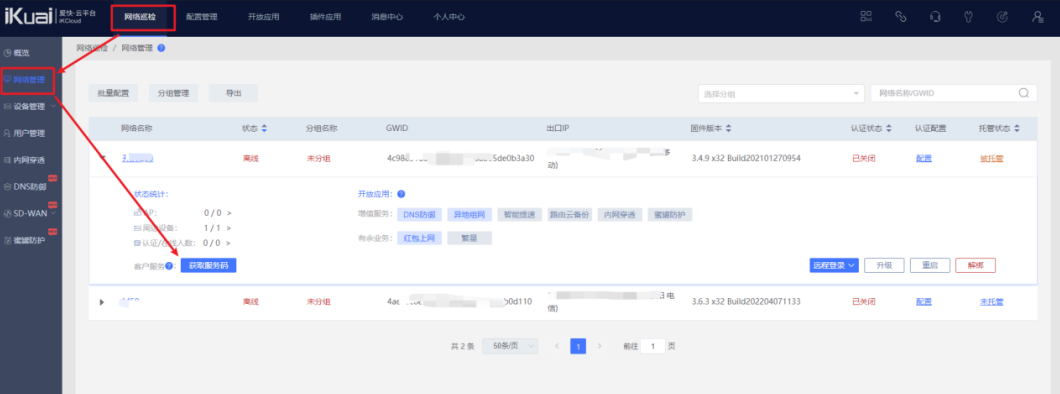Open customer support headset icon
This screenshot has width=1060, height=394.
tap(936, 17)
